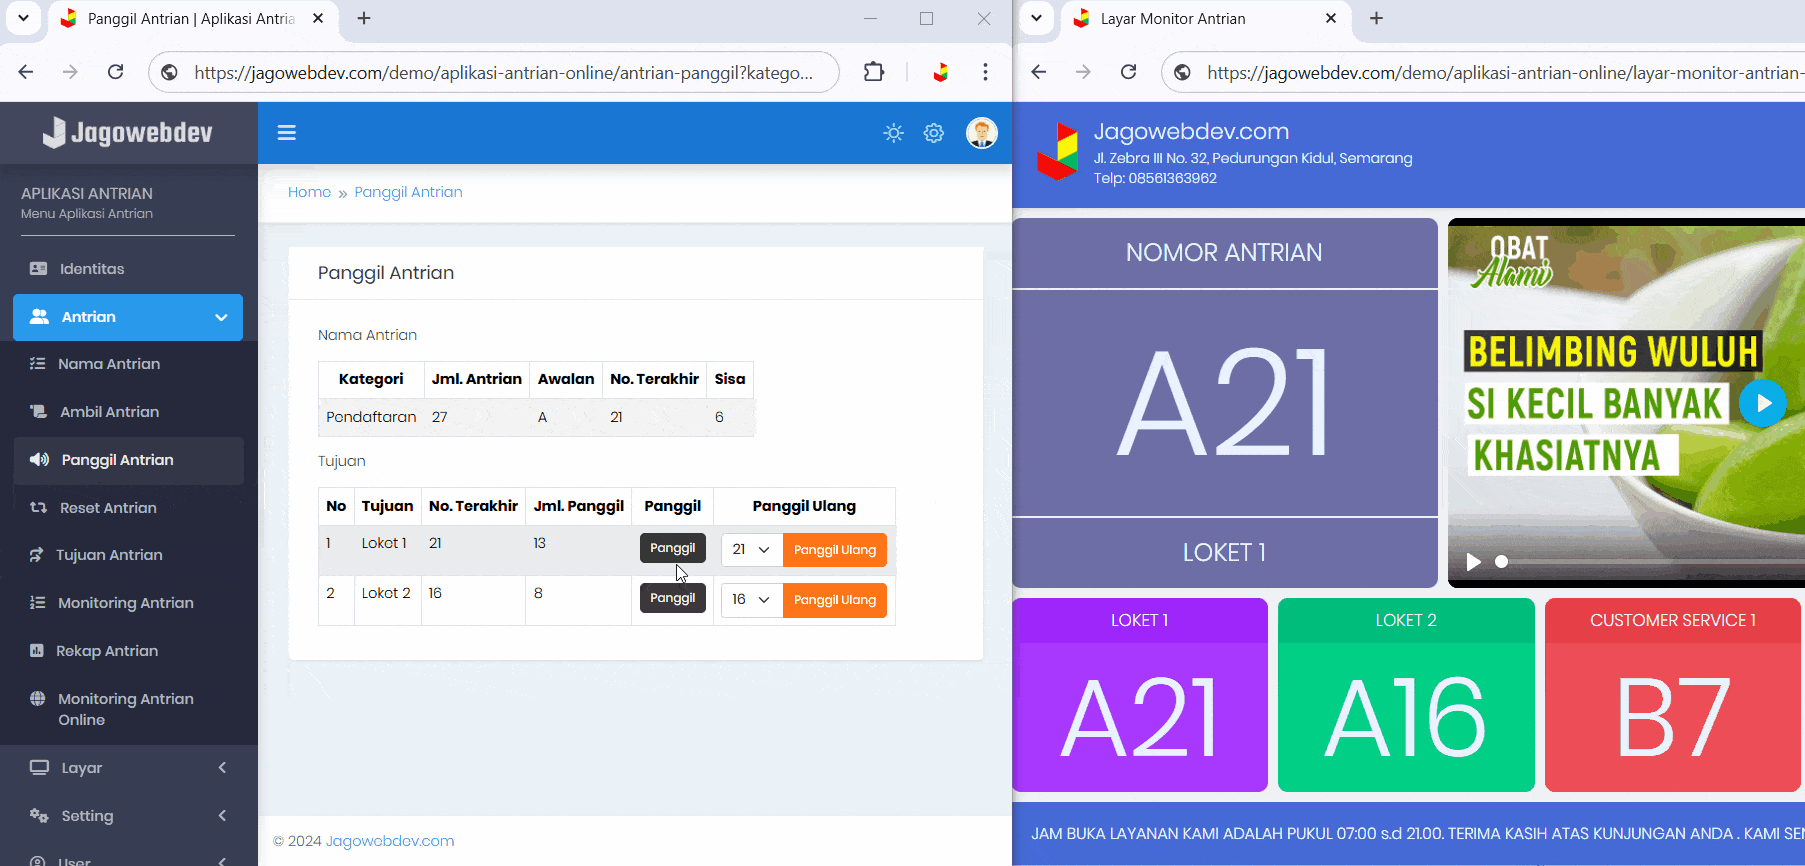Play video with the blue round button
Image resolution: width=1805 pixels, height=866 pixels.
(1762, 403)
